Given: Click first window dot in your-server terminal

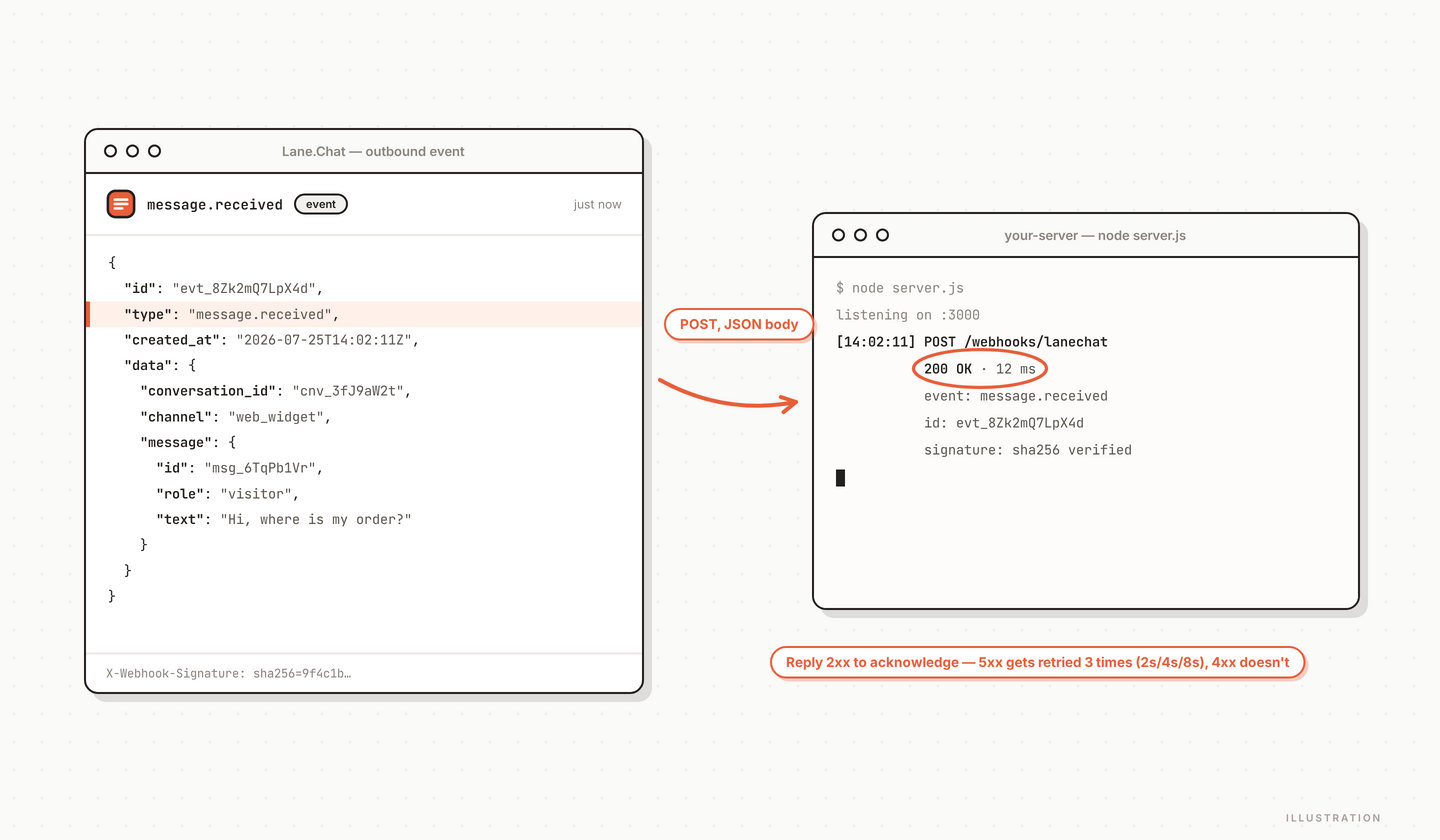Looking at the screenshot, I should (838, 235).
